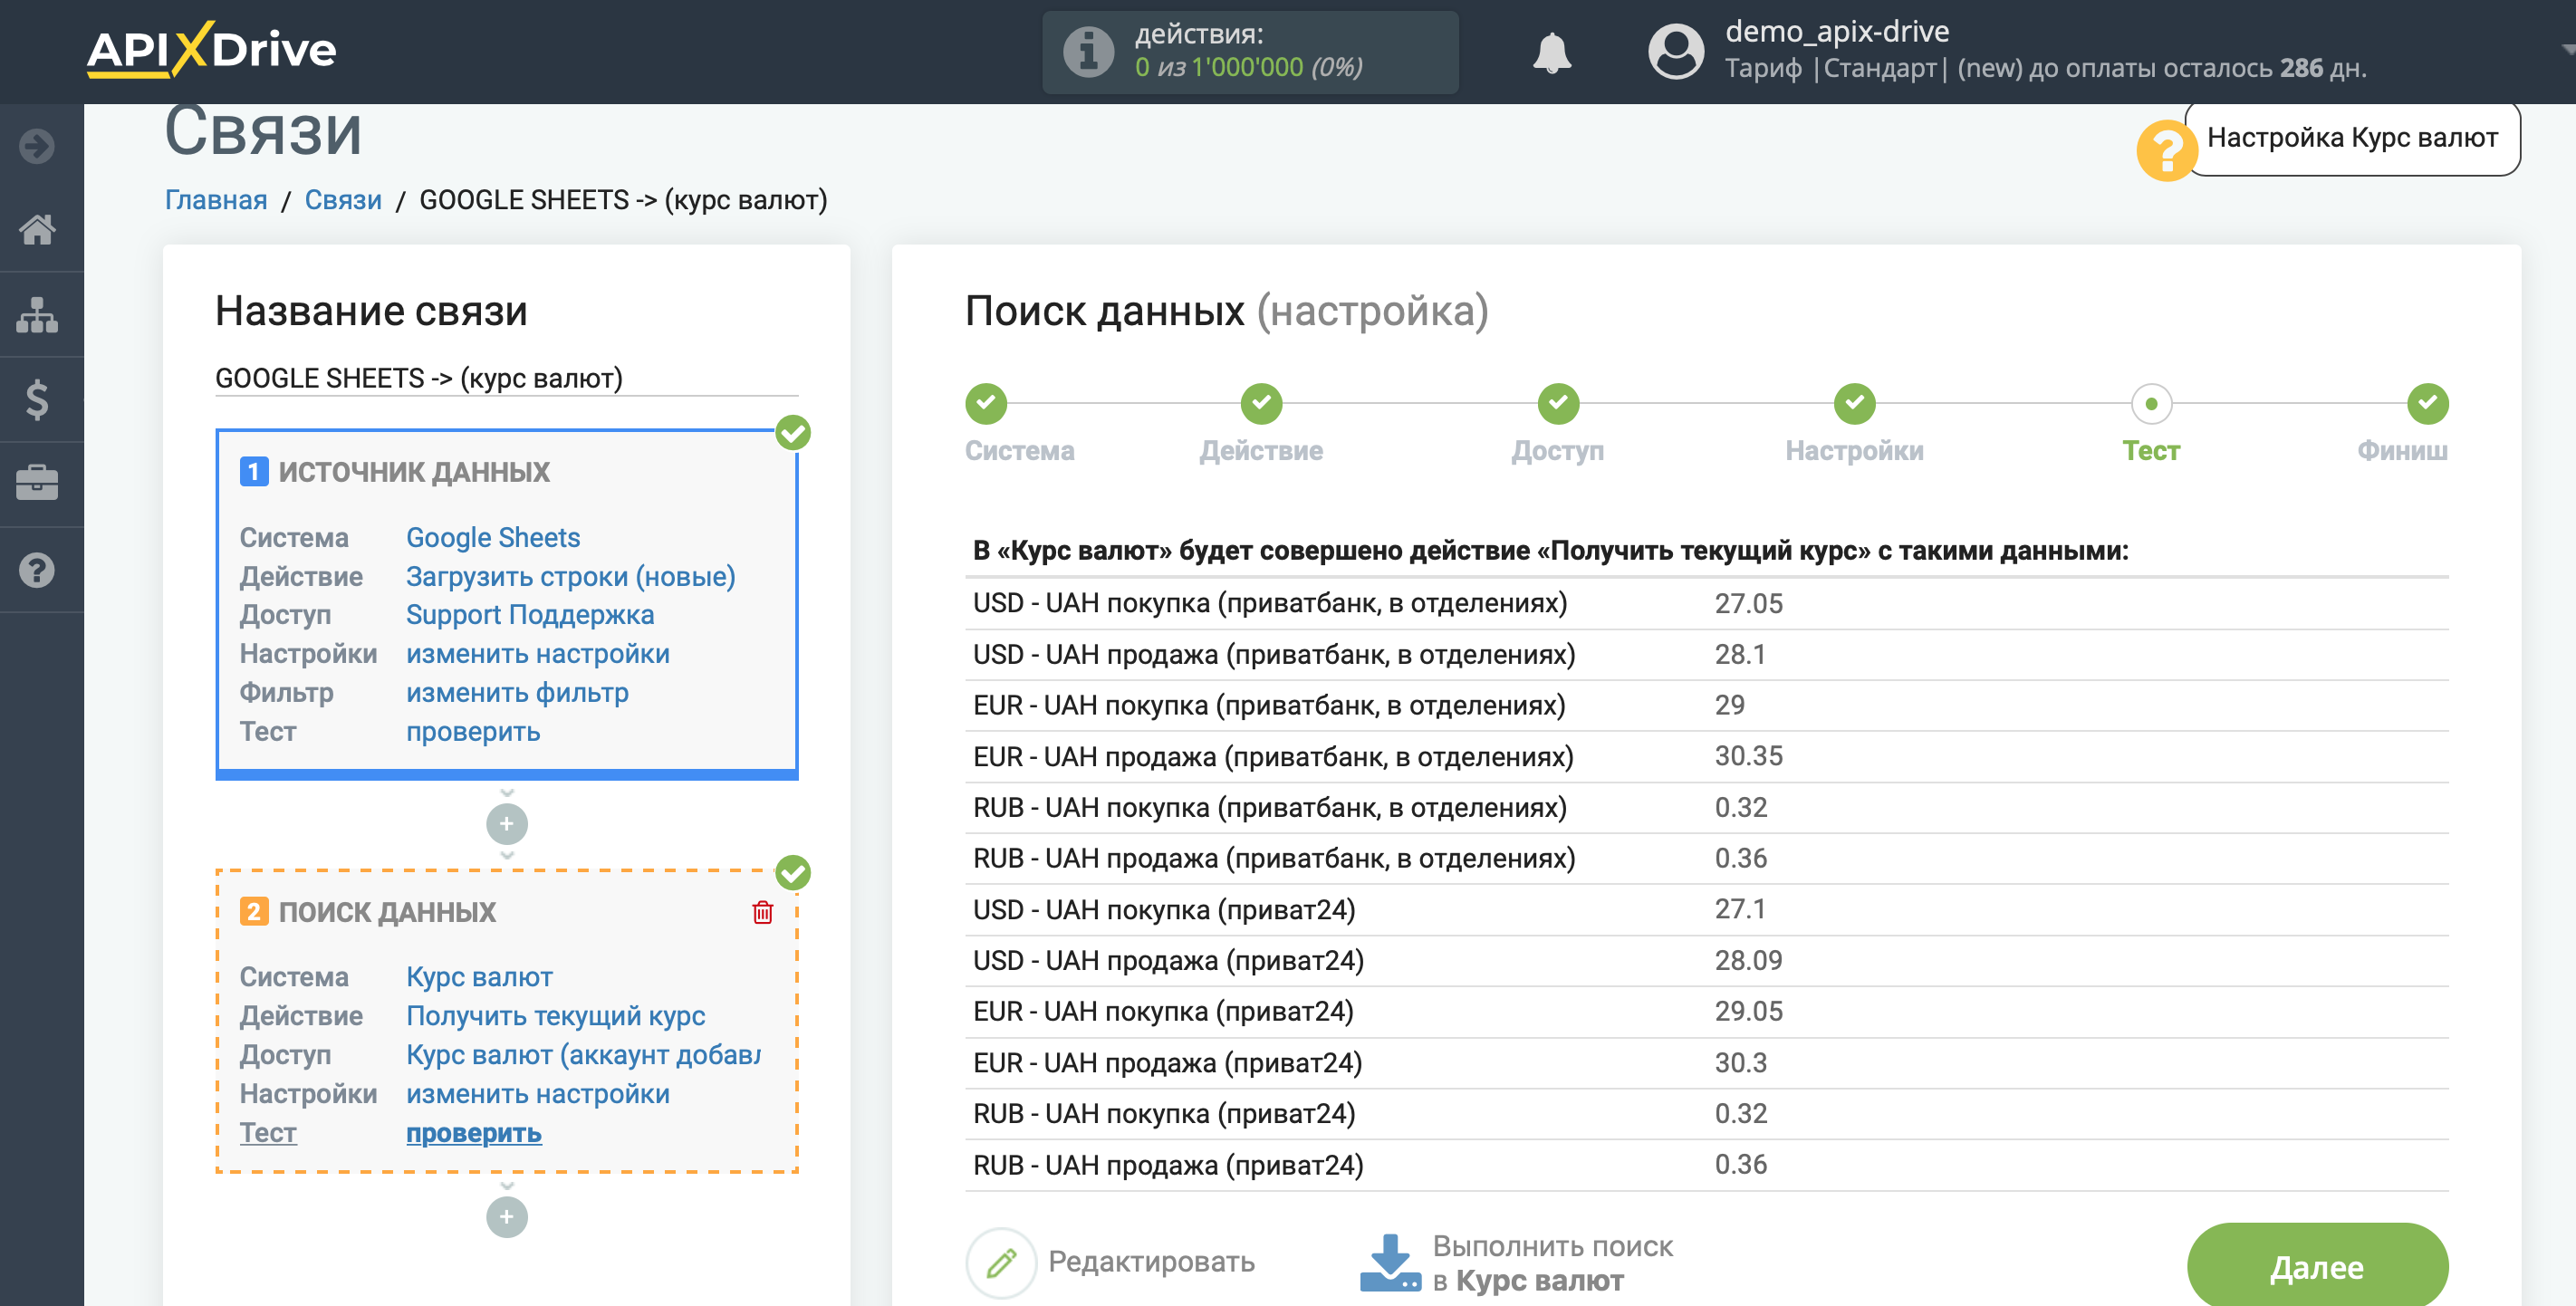Click the value 30.35
The width and height of the screenshot is (2576, 1306).
1748,756
